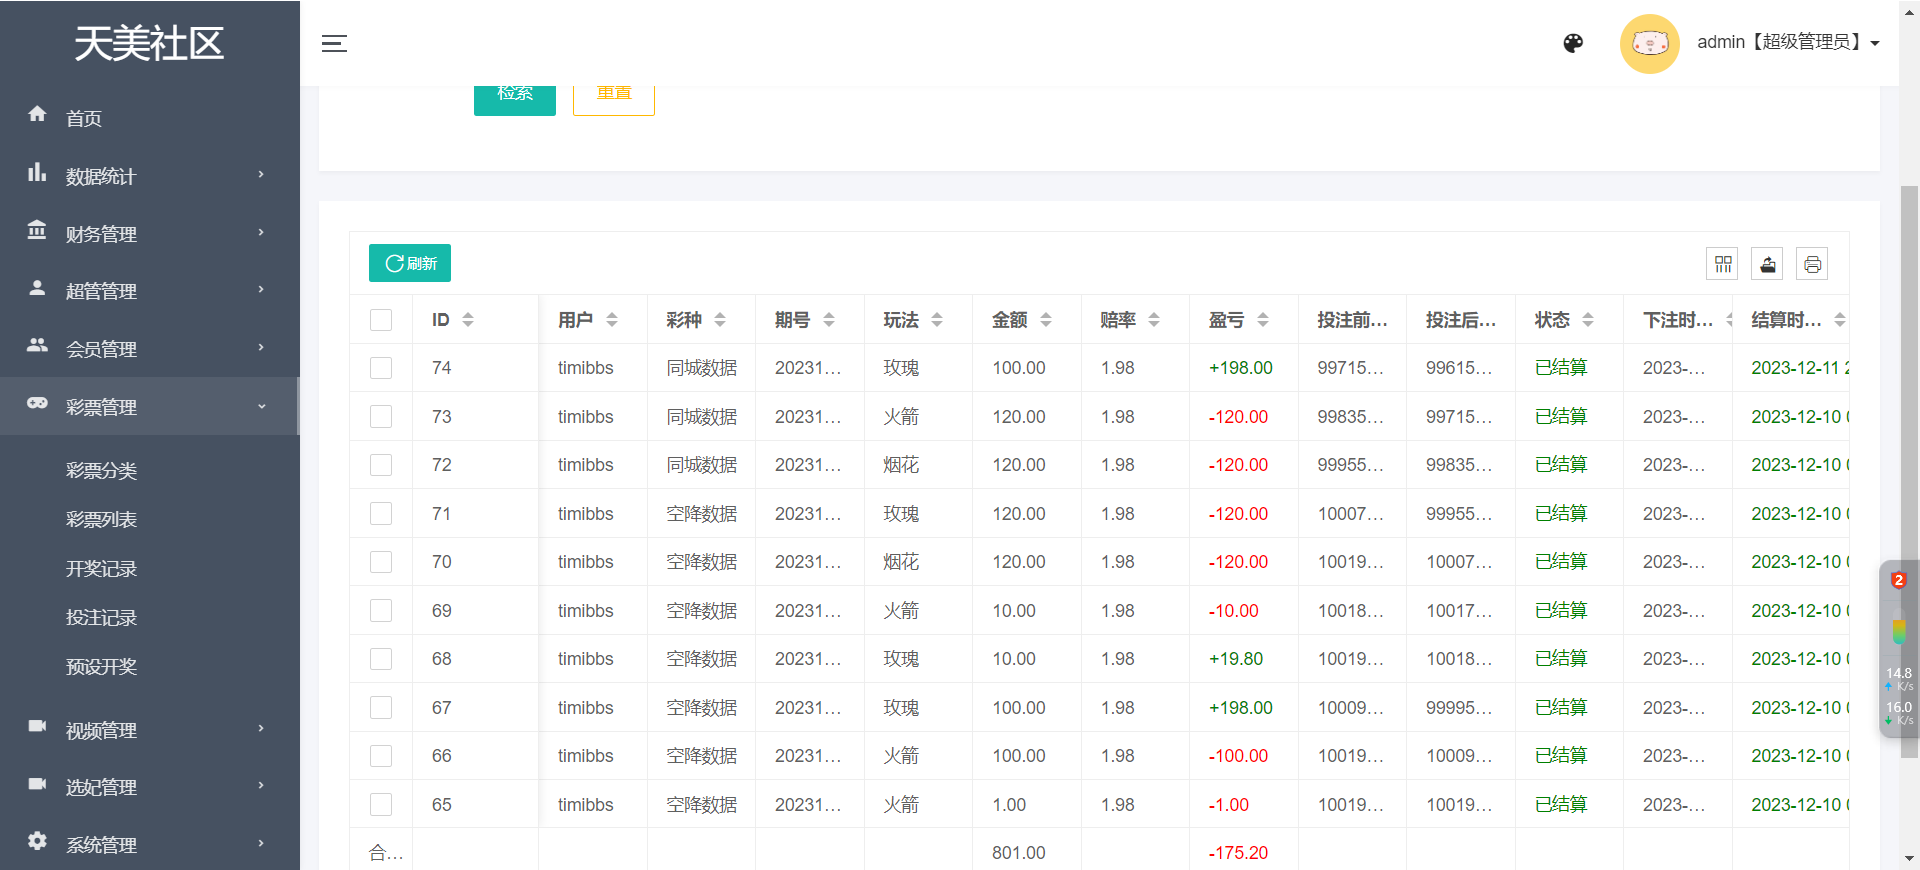The width and height of the screenshot is (1920, 870).
Task: Sort by the 金额 column arrows
Action: point(1046,320)
